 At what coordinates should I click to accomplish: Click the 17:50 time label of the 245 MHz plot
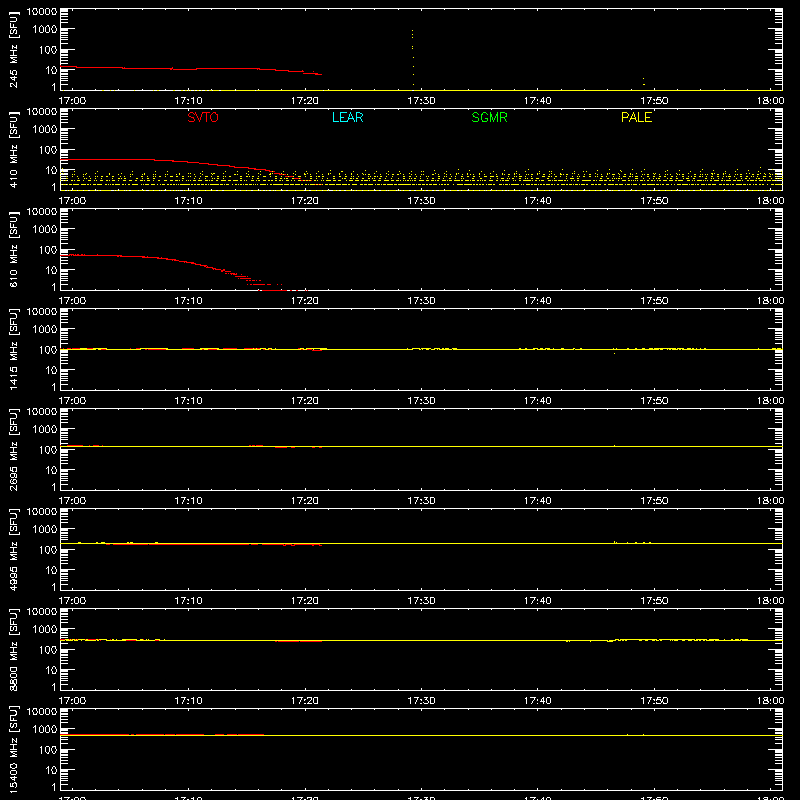tap(654, 101)
